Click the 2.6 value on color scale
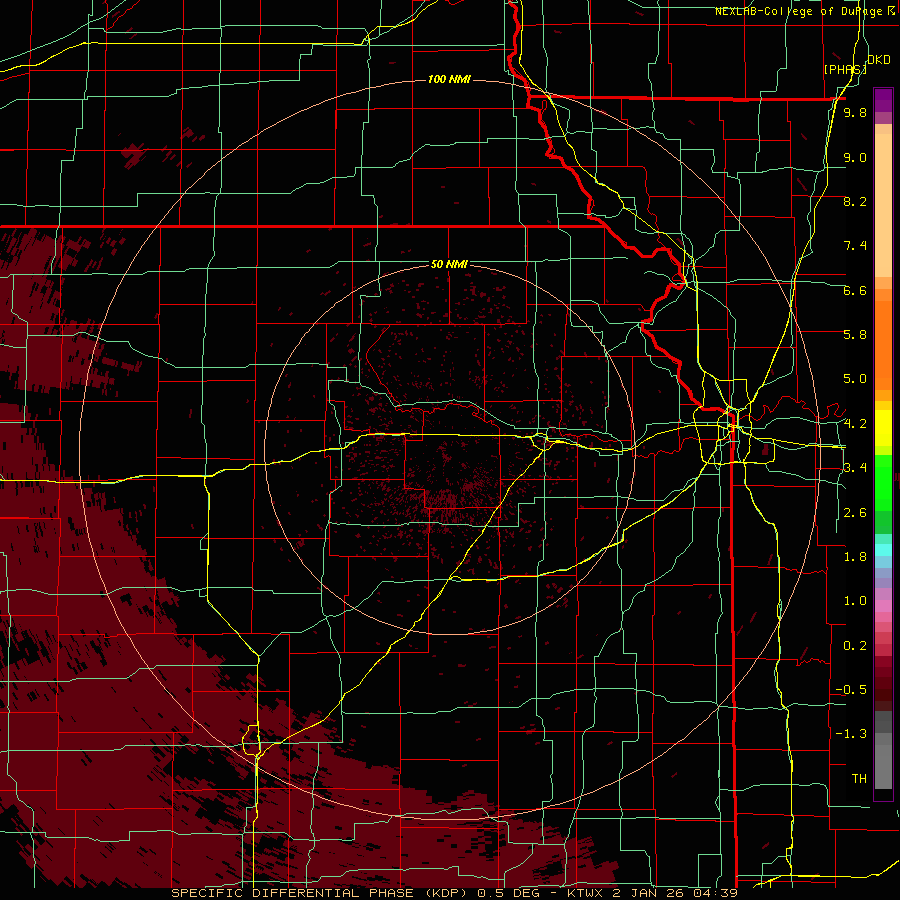The height and width of the screenshot is (900, 900). pos(855,513)
